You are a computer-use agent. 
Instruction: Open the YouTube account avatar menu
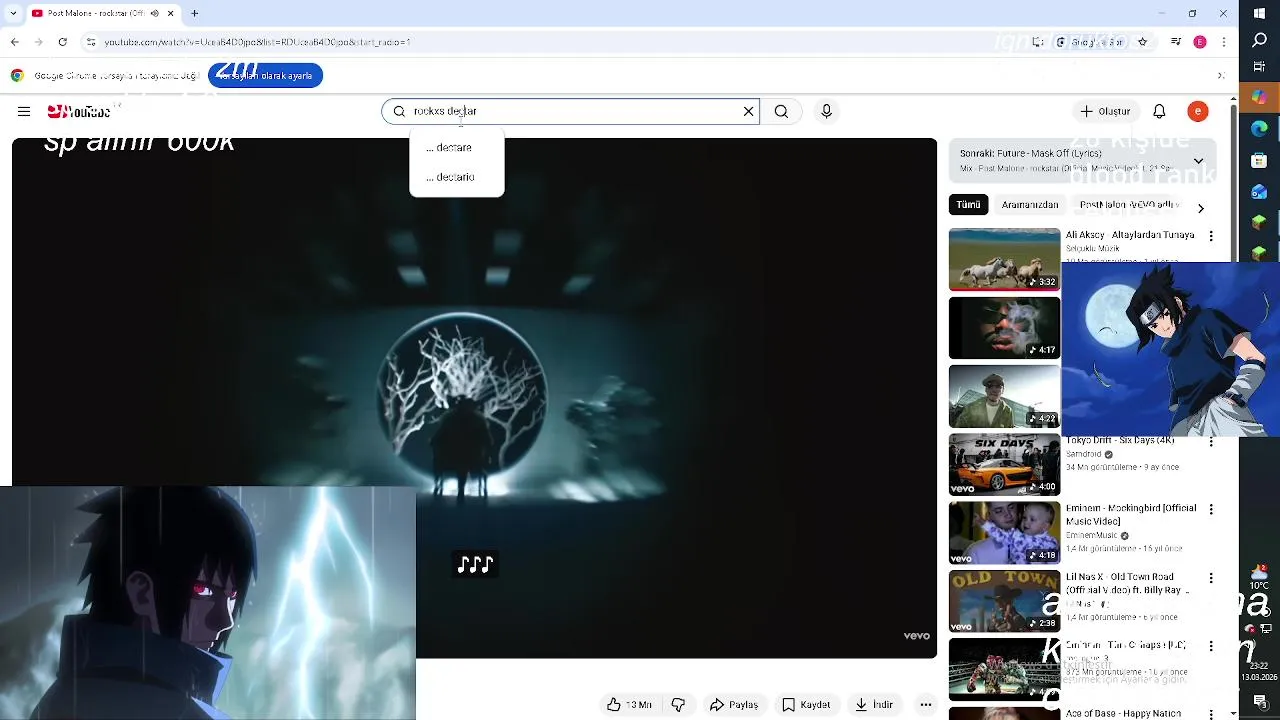pyautogui.click(x=1197, y=112)
